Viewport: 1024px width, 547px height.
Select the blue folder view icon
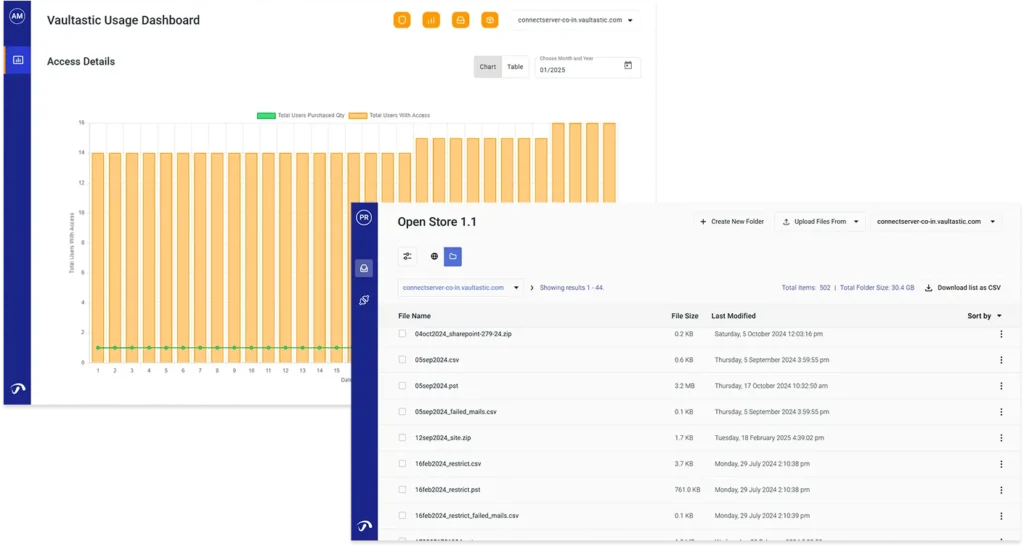click(x=453, y=257)
